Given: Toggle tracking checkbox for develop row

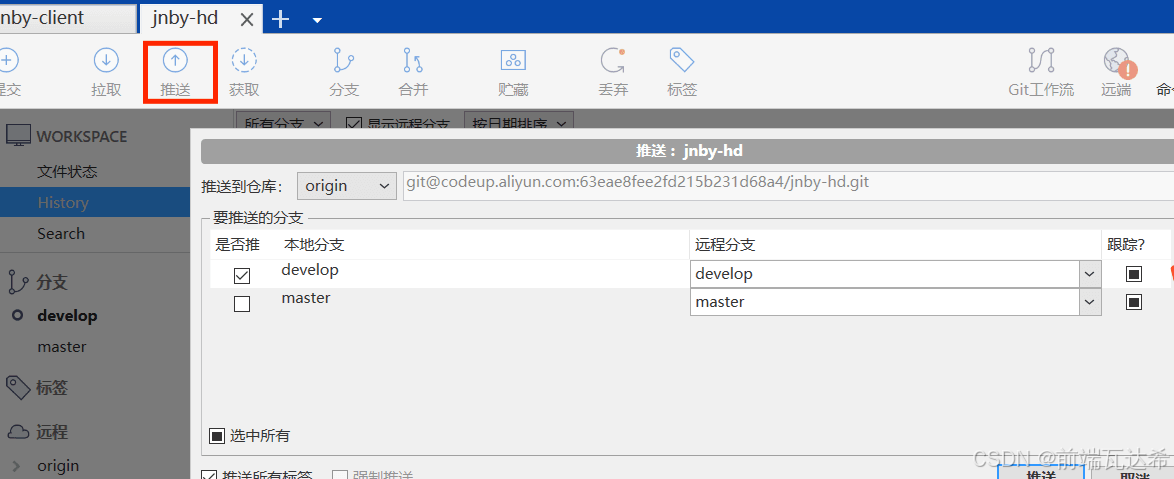Looking at the screenshot, I should coord(1134,274).
